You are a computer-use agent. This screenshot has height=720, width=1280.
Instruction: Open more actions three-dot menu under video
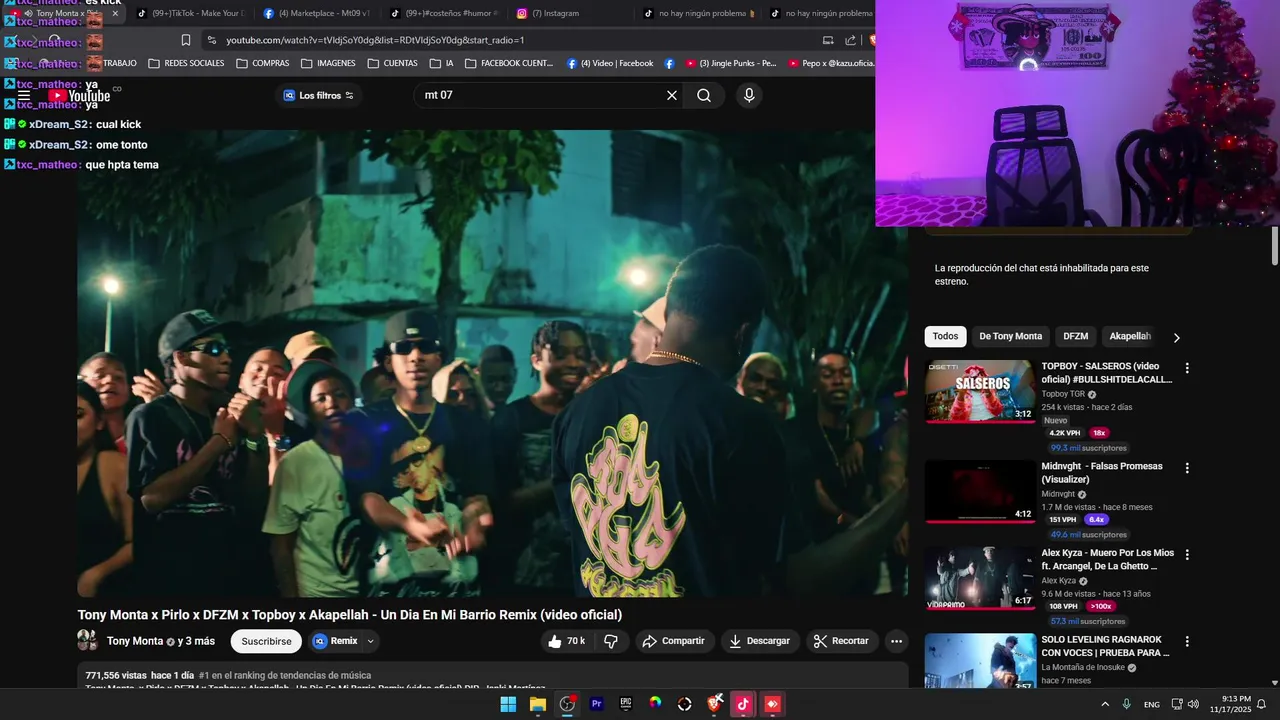pos(896,641)
